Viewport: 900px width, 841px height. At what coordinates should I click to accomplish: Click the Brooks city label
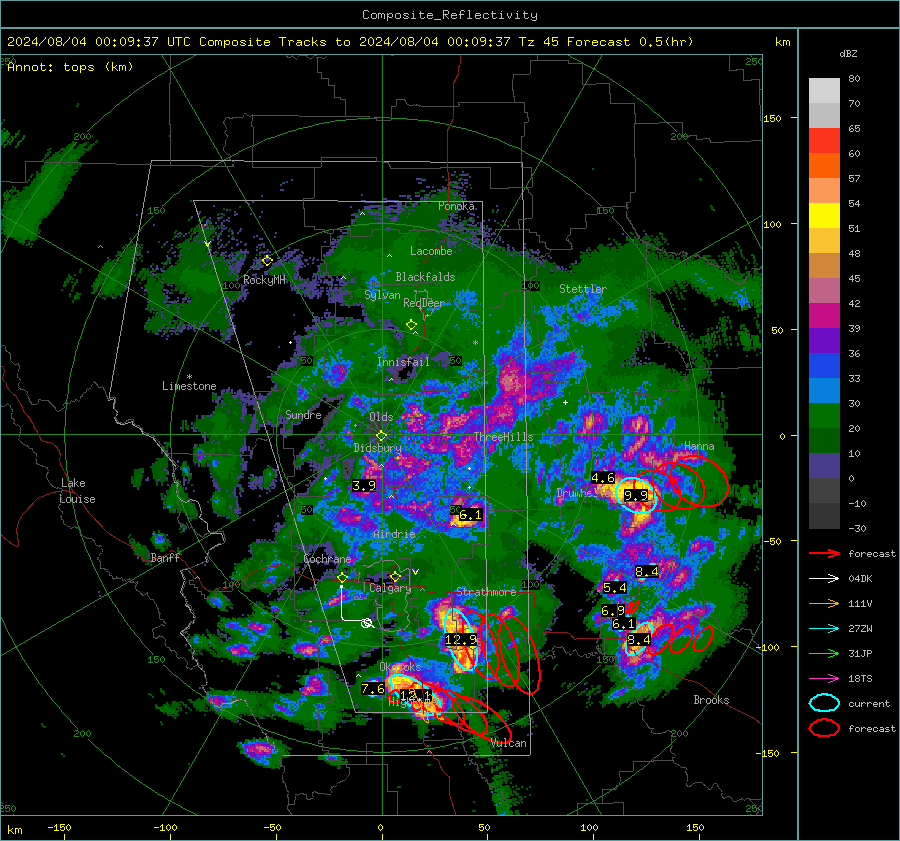[711, 700]
